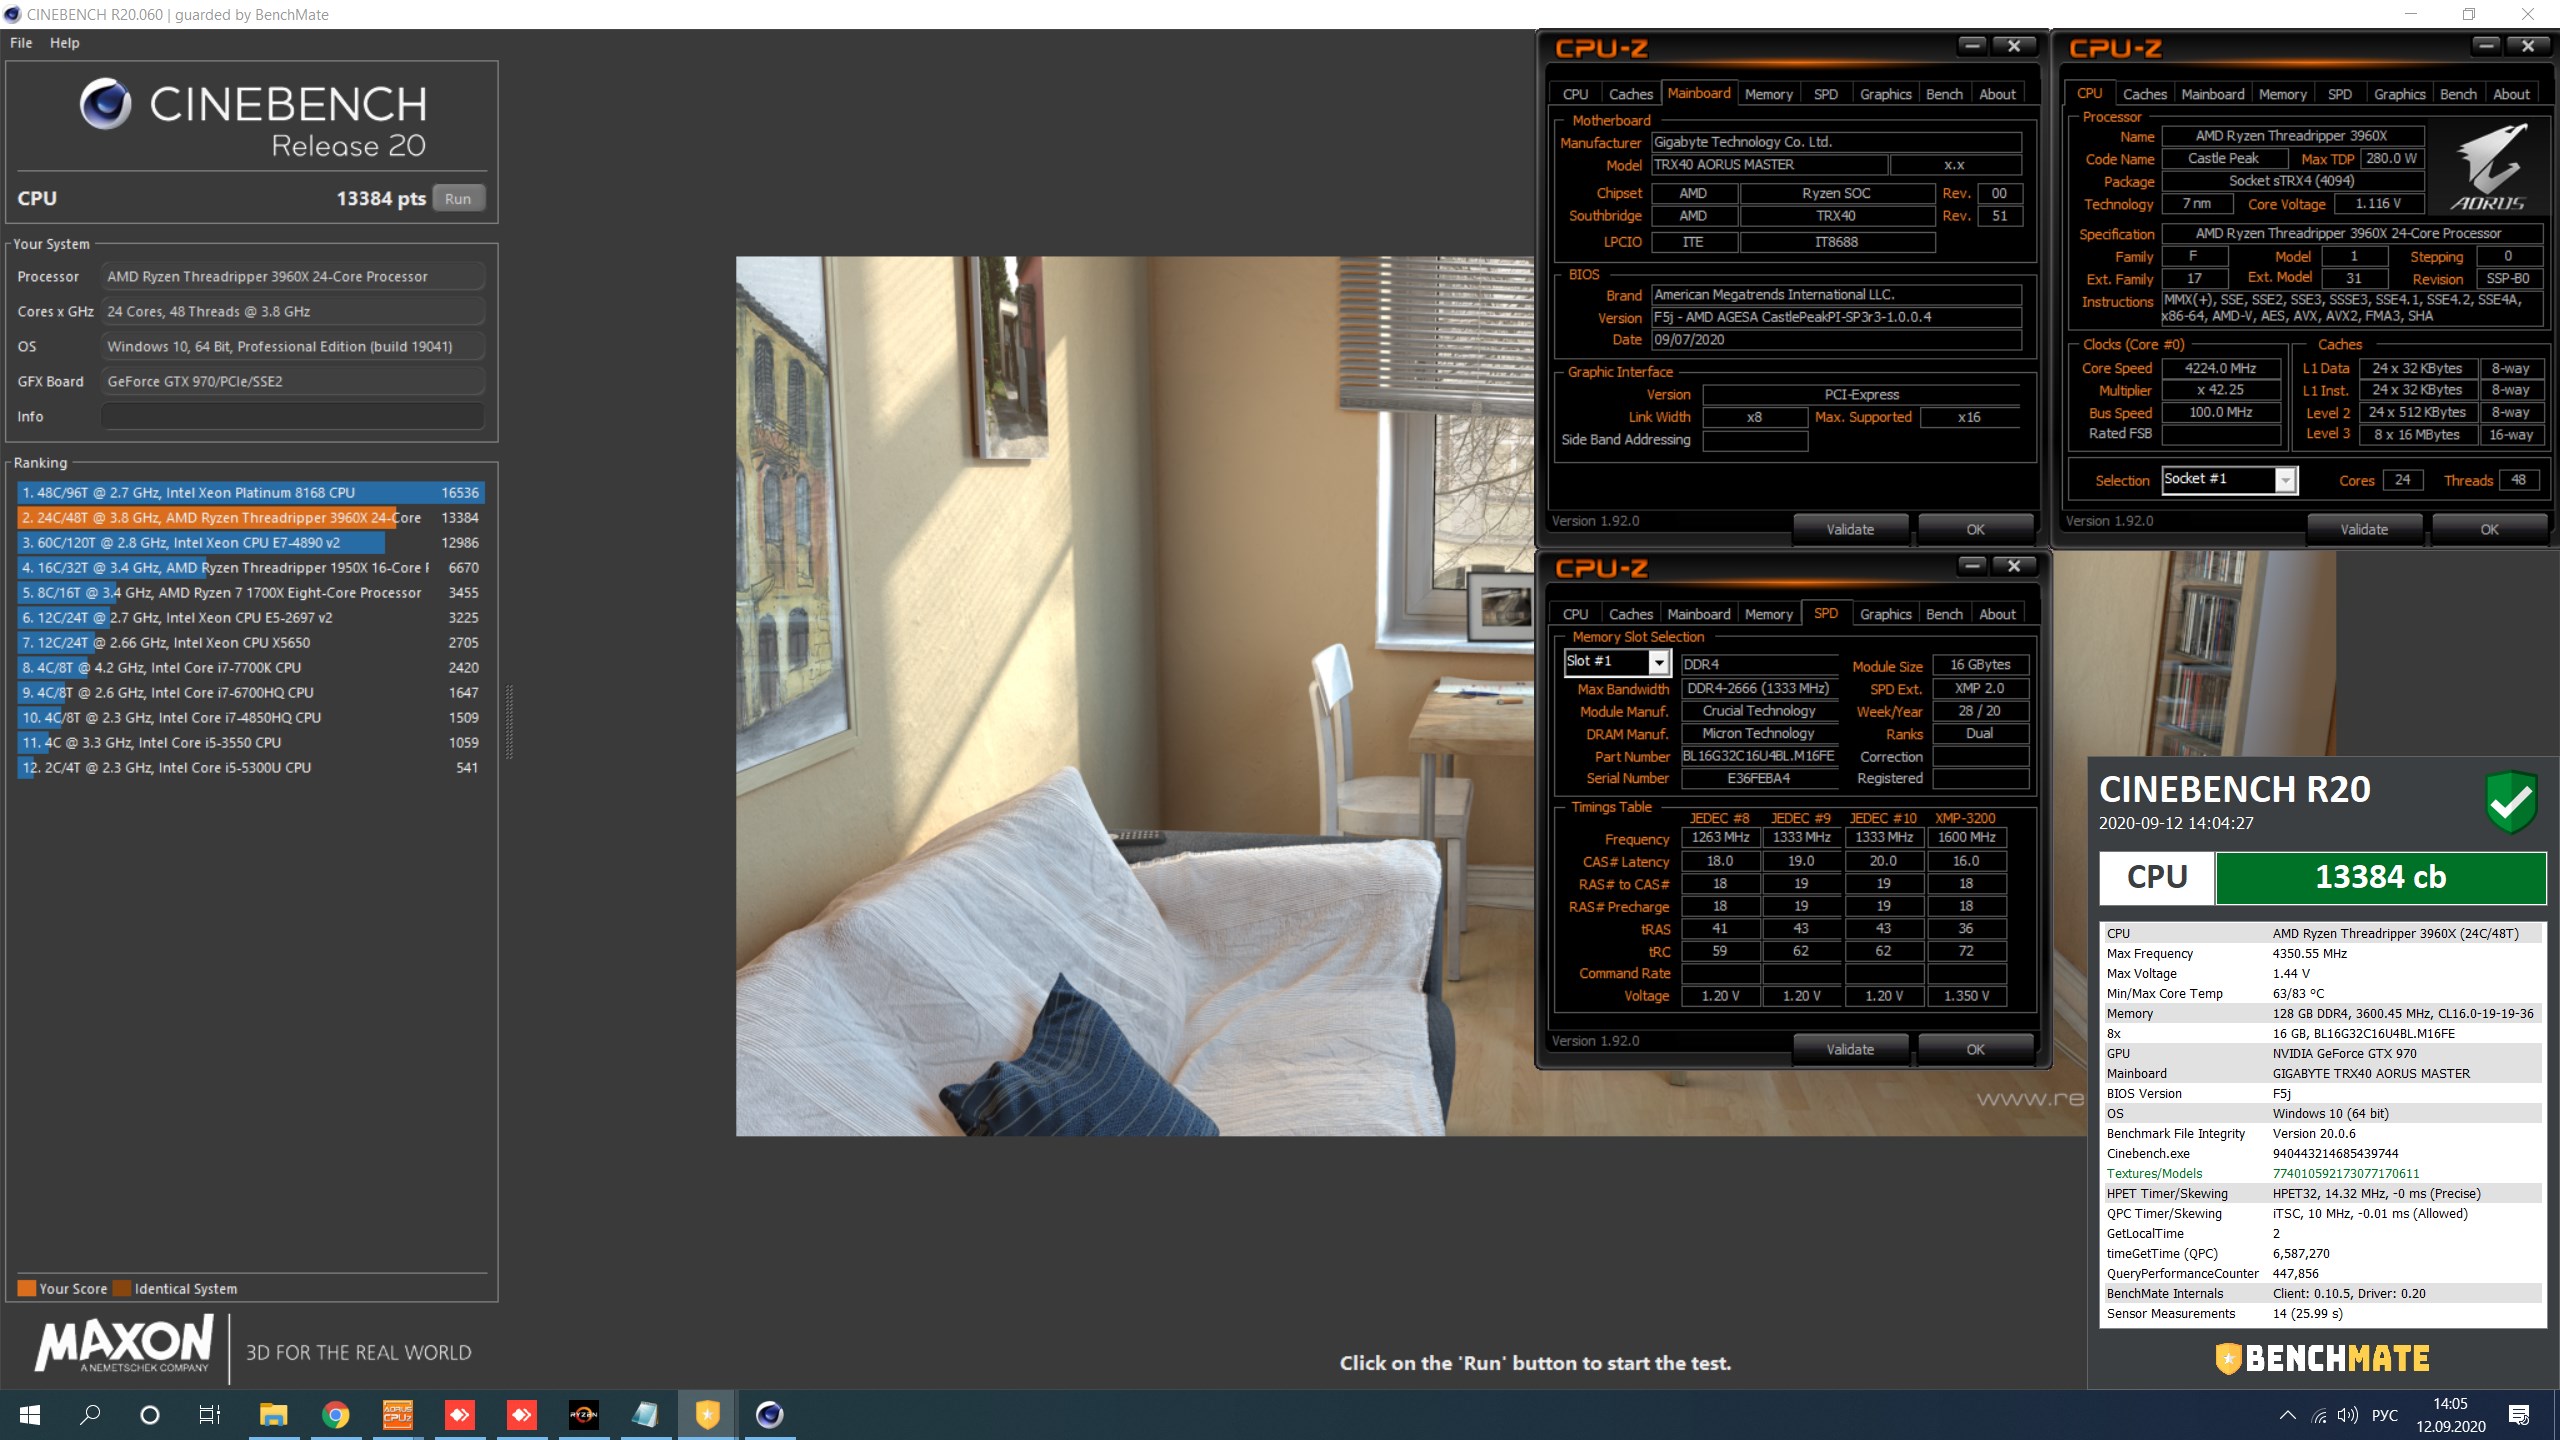
Task: Open the Cinebench Help menu
Action: [x=64, y=43]
